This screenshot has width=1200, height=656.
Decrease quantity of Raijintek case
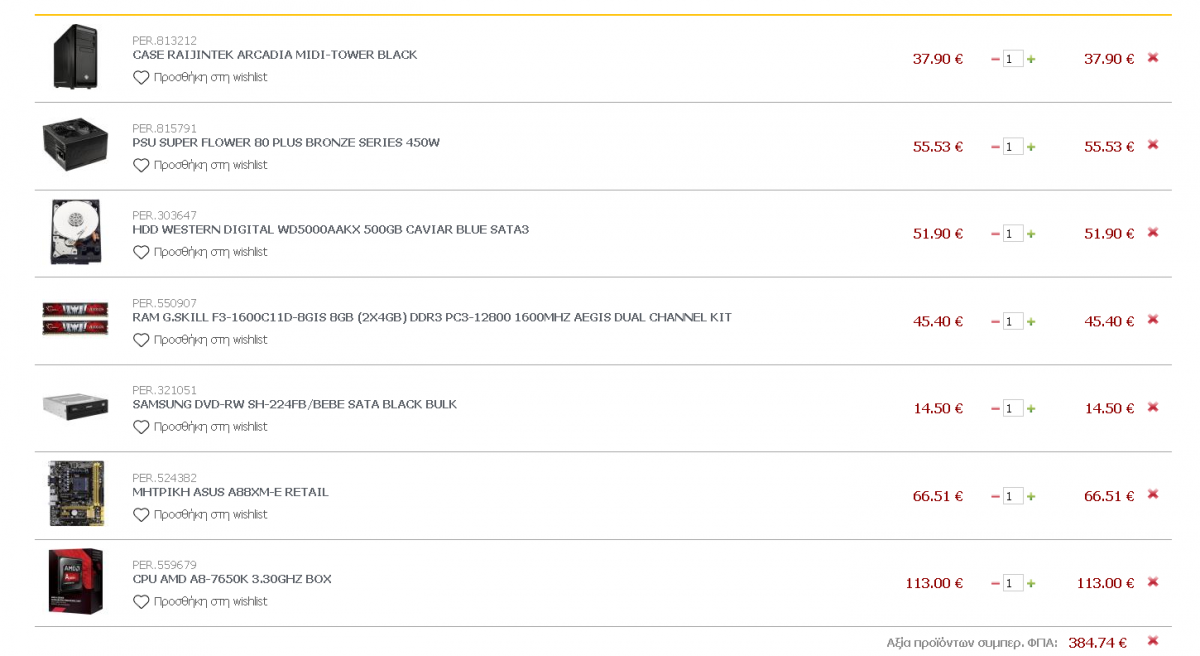pyautogui.click(x=995, y=60)
